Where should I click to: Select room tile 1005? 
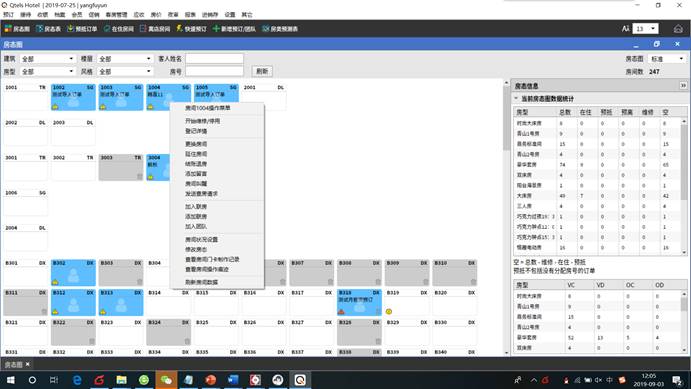[216, 97]
